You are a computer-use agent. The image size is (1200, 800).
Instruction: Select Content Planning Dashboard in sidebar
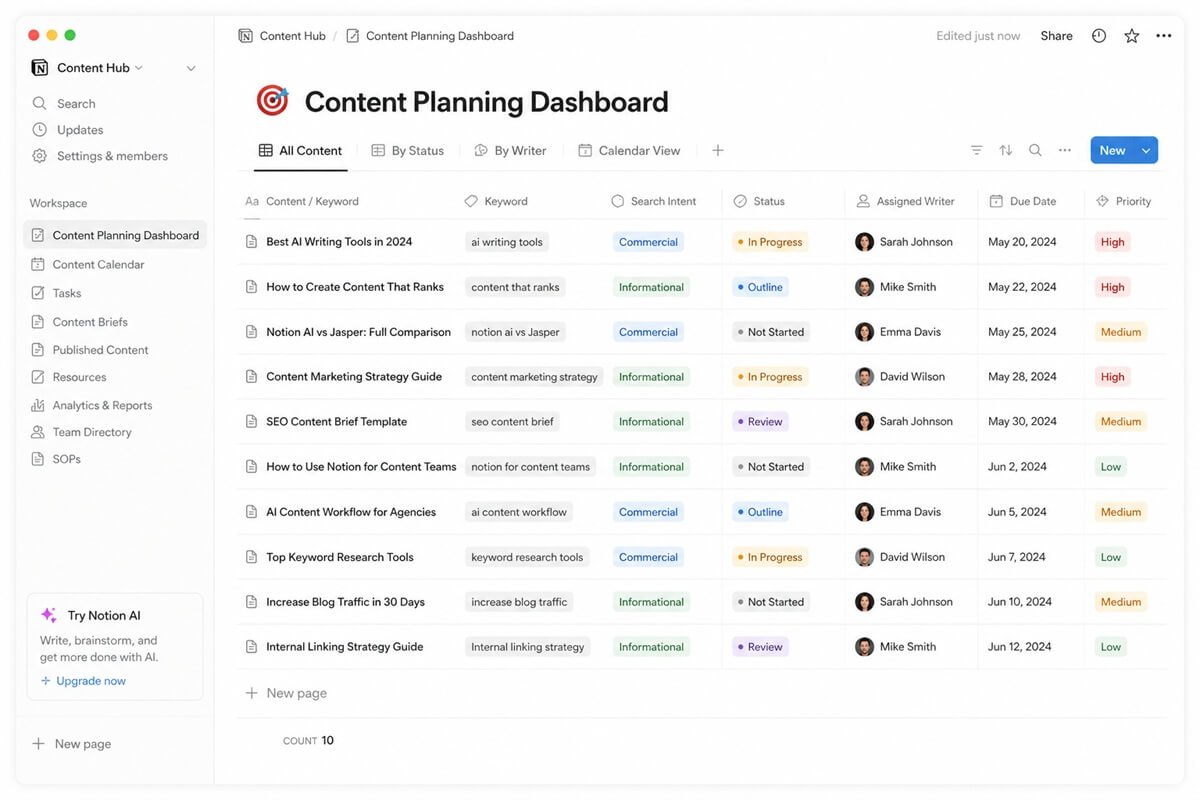(x=115, y=235)
